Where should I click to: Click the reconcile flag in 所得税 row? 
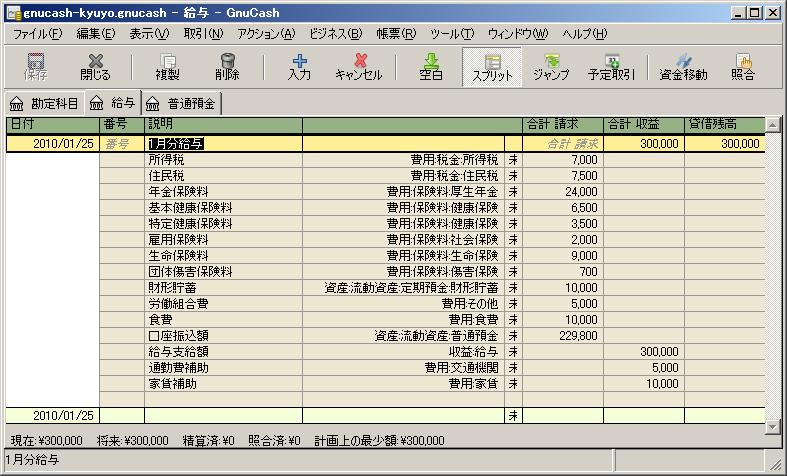click(512, 160)
